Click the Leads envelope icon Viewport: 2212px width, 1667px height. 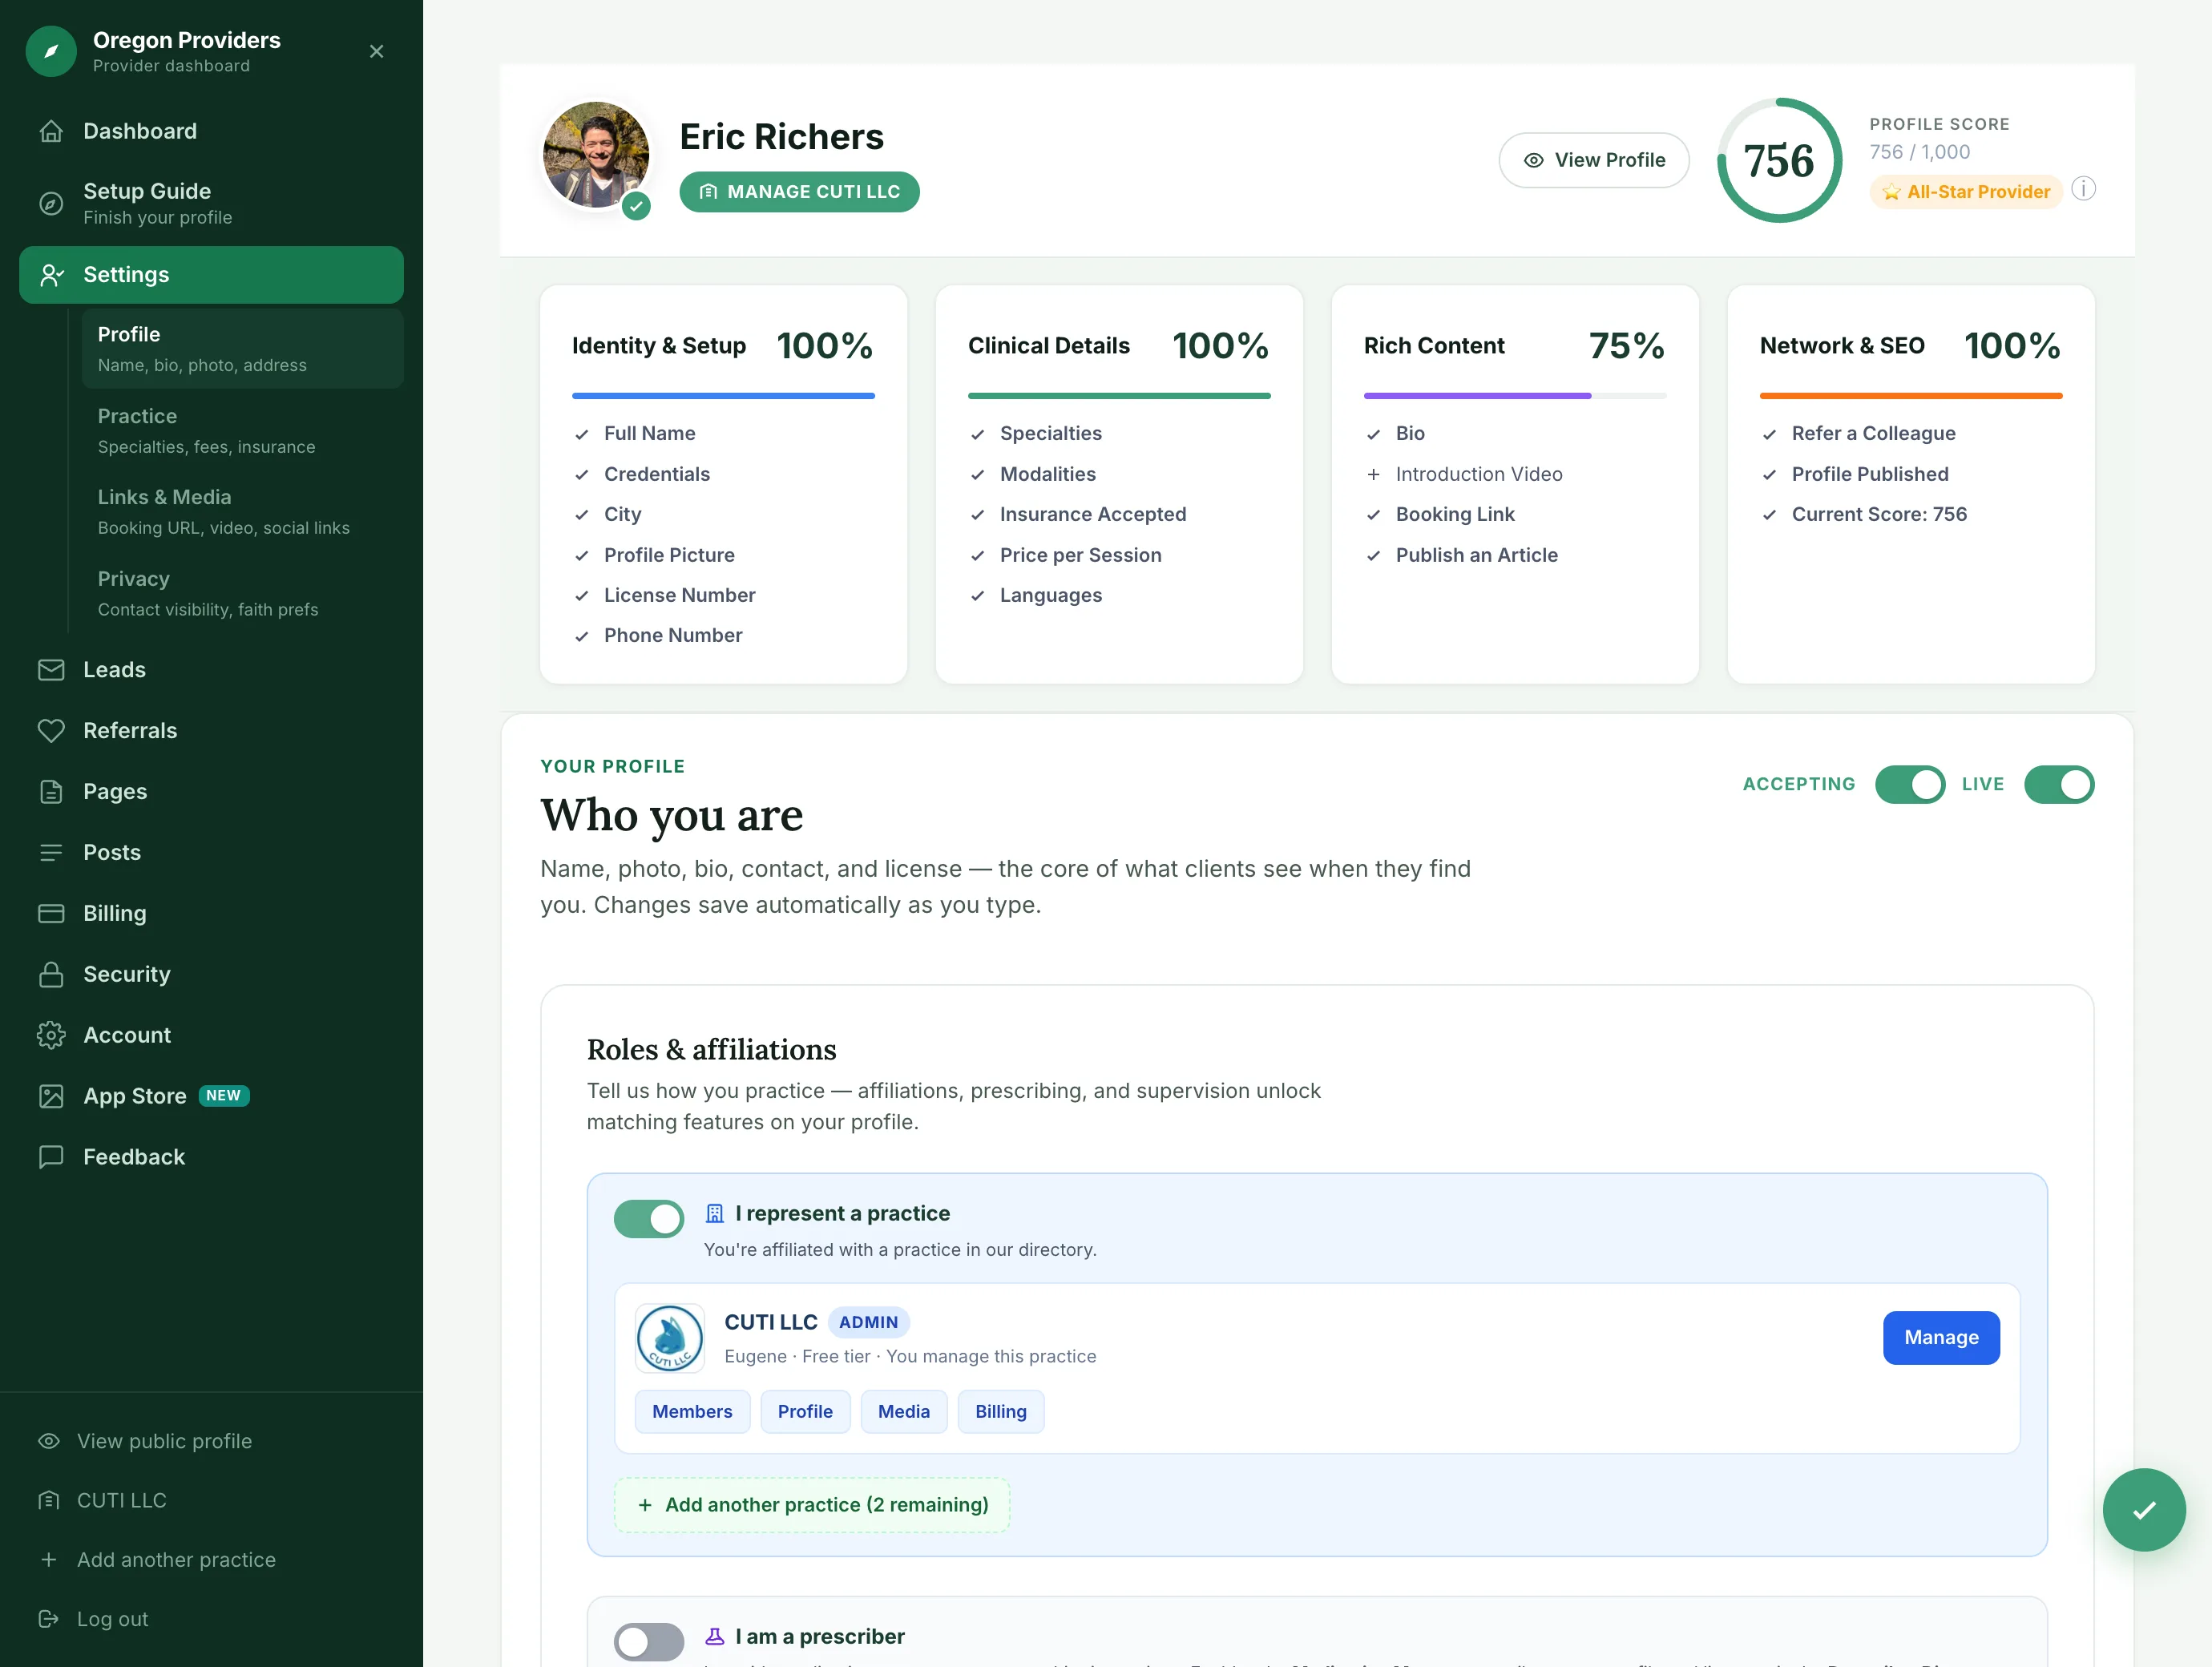pyautogui.click(x=51, y=670)
